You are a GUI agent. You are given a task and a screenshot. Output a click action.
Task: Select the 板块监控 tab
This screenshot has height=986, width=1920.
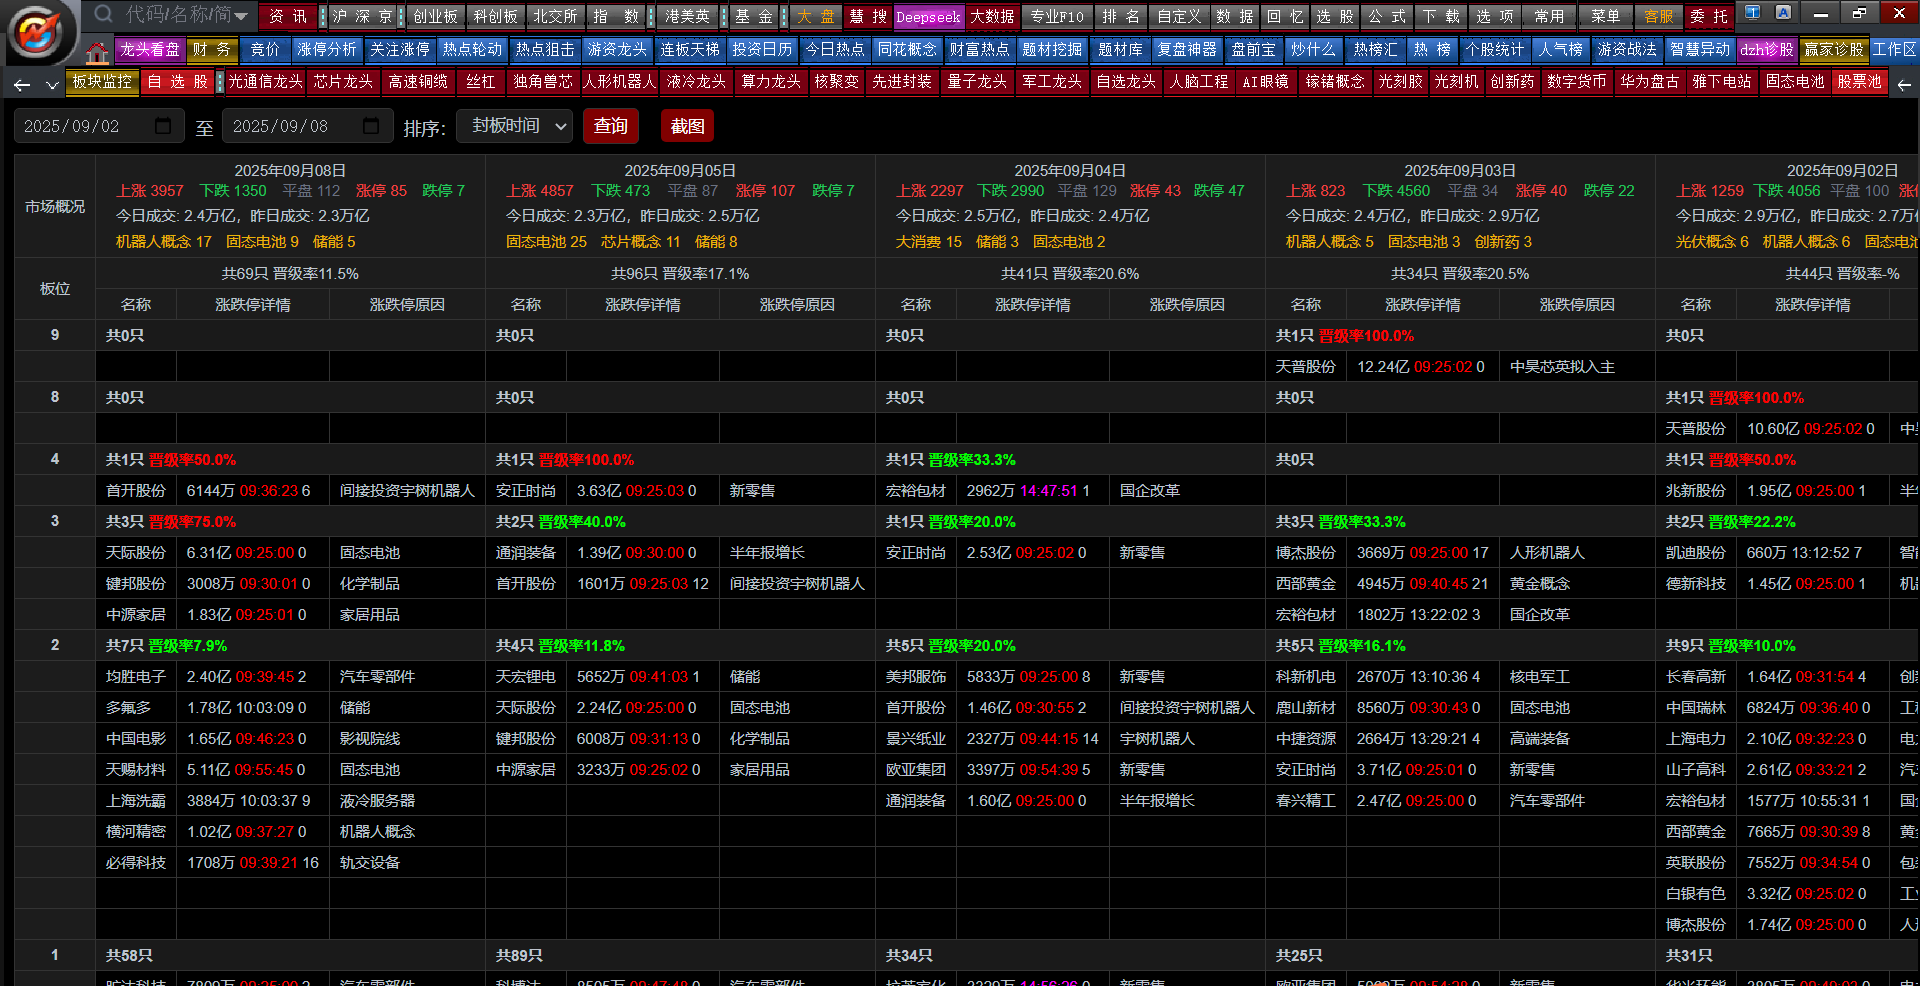tap(102, 81)
